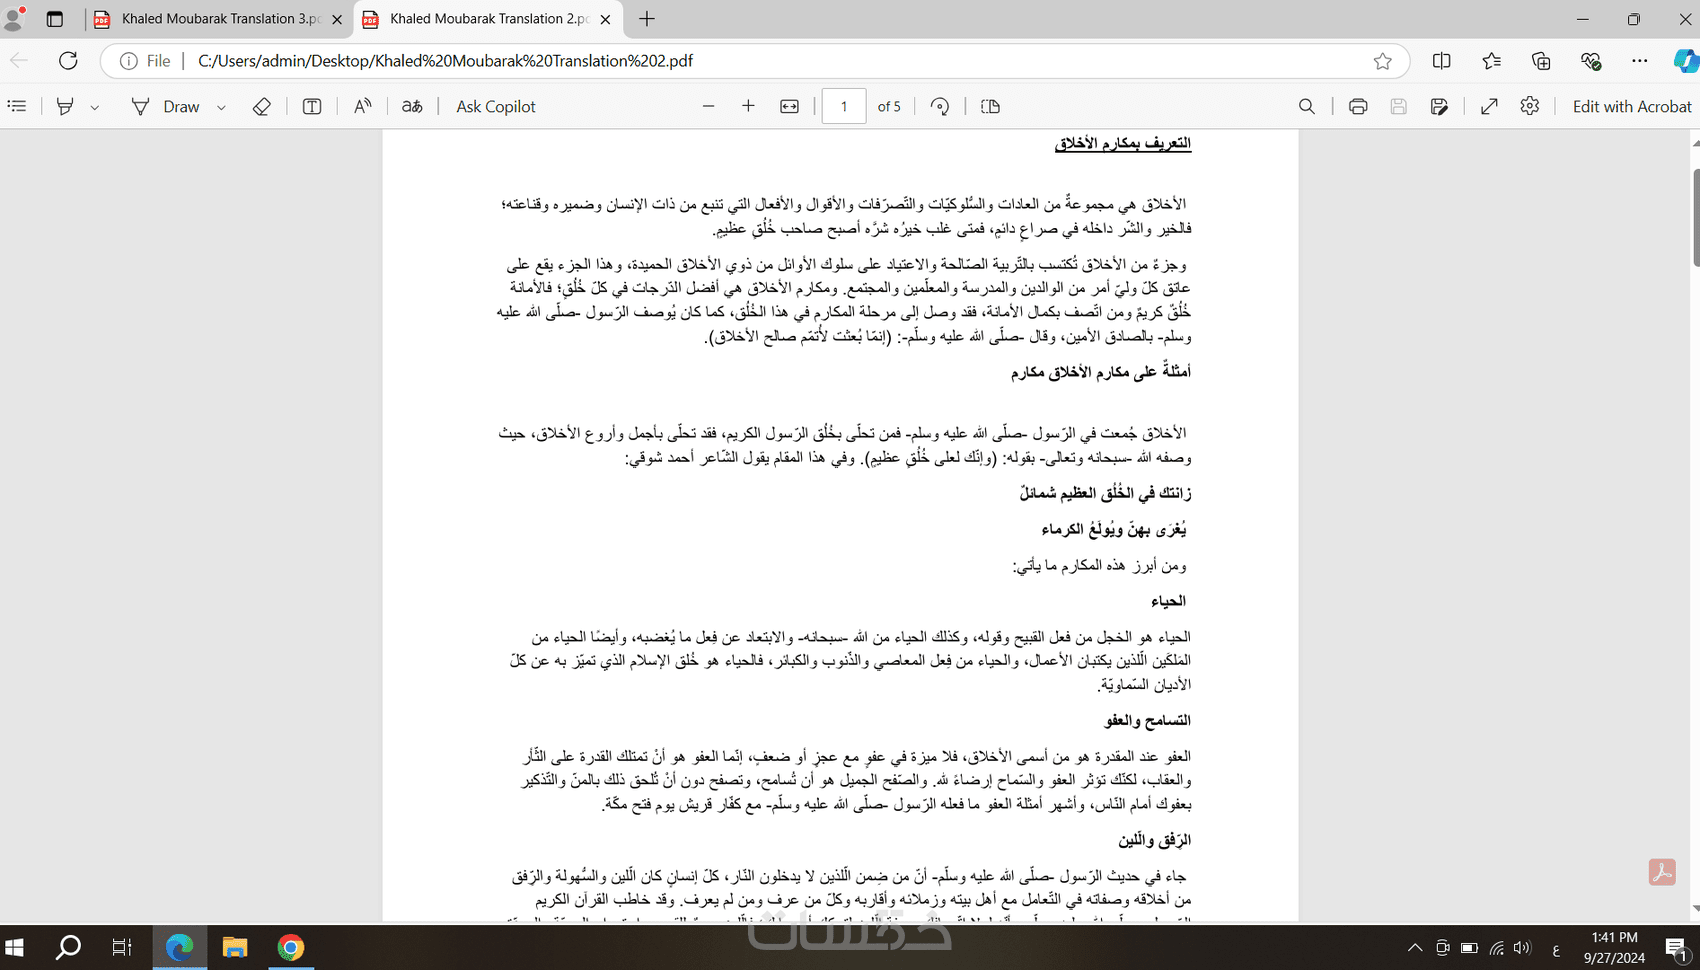Click the battery status tray icon
The height and width of the screenshot is (970, 1700).
tap(1469, 947)
